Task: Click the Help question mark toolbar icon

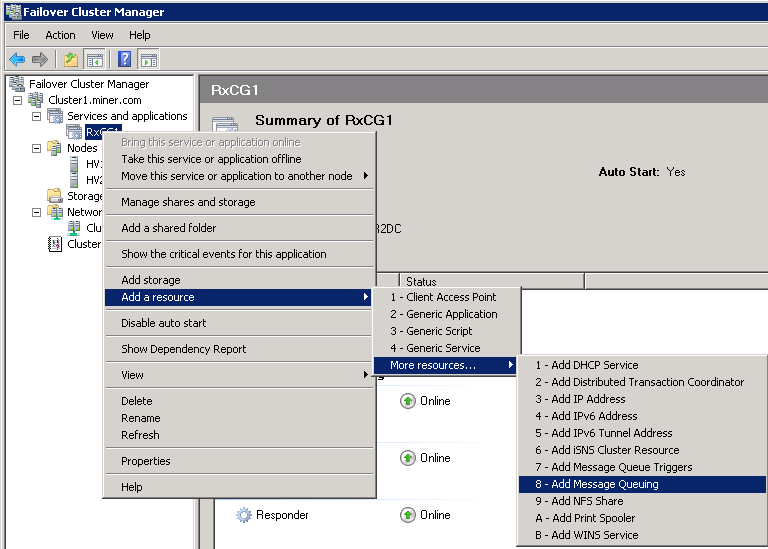Action: [x=125, y=59]
